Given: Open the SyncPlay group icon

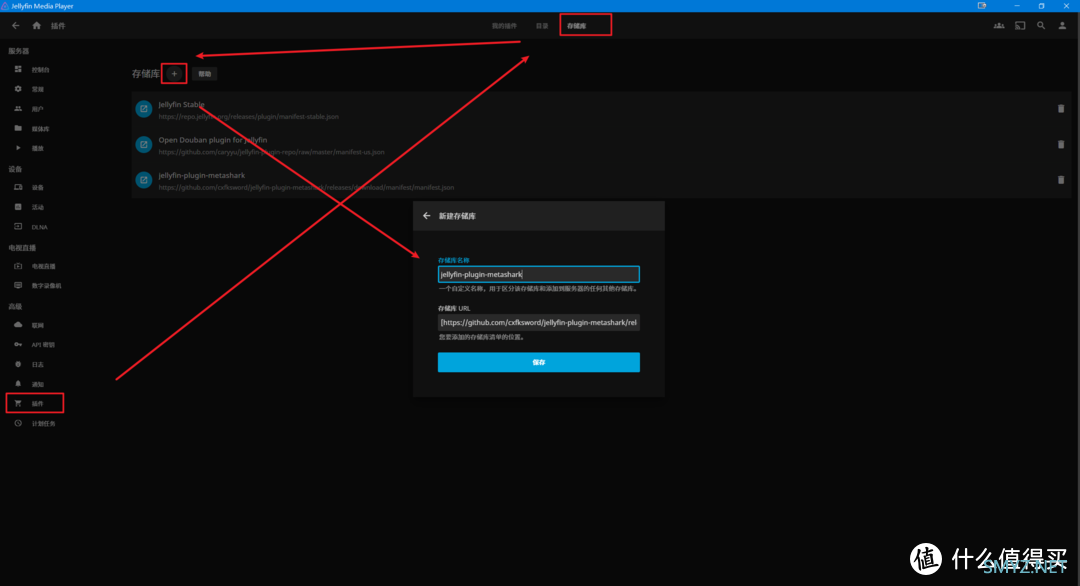Looking at the screenshot, I should pos(998,25).
